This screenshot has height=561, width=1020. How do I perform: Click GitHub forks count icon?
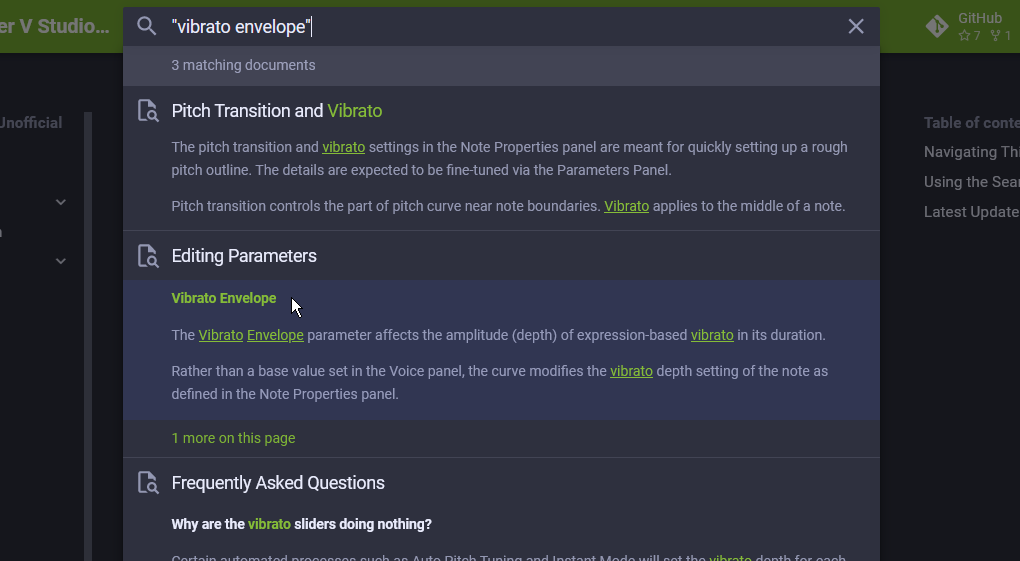(x=995, y=36)
